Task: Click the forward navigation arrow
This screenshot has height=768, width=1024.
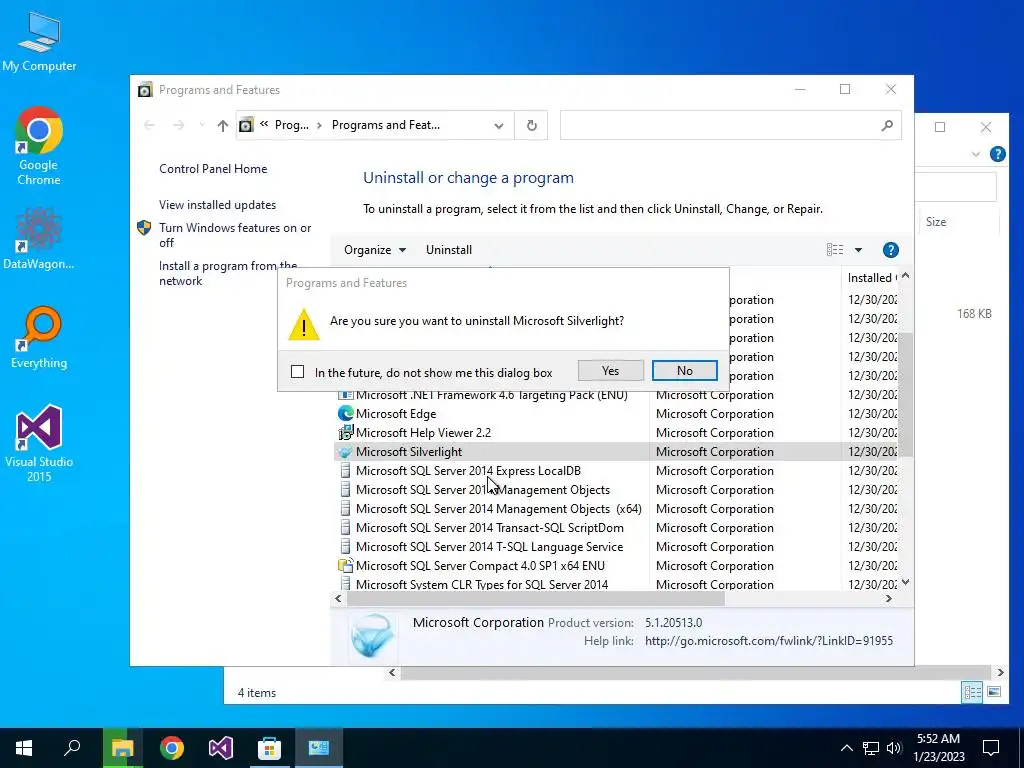Action: click(x=178, y=125)
